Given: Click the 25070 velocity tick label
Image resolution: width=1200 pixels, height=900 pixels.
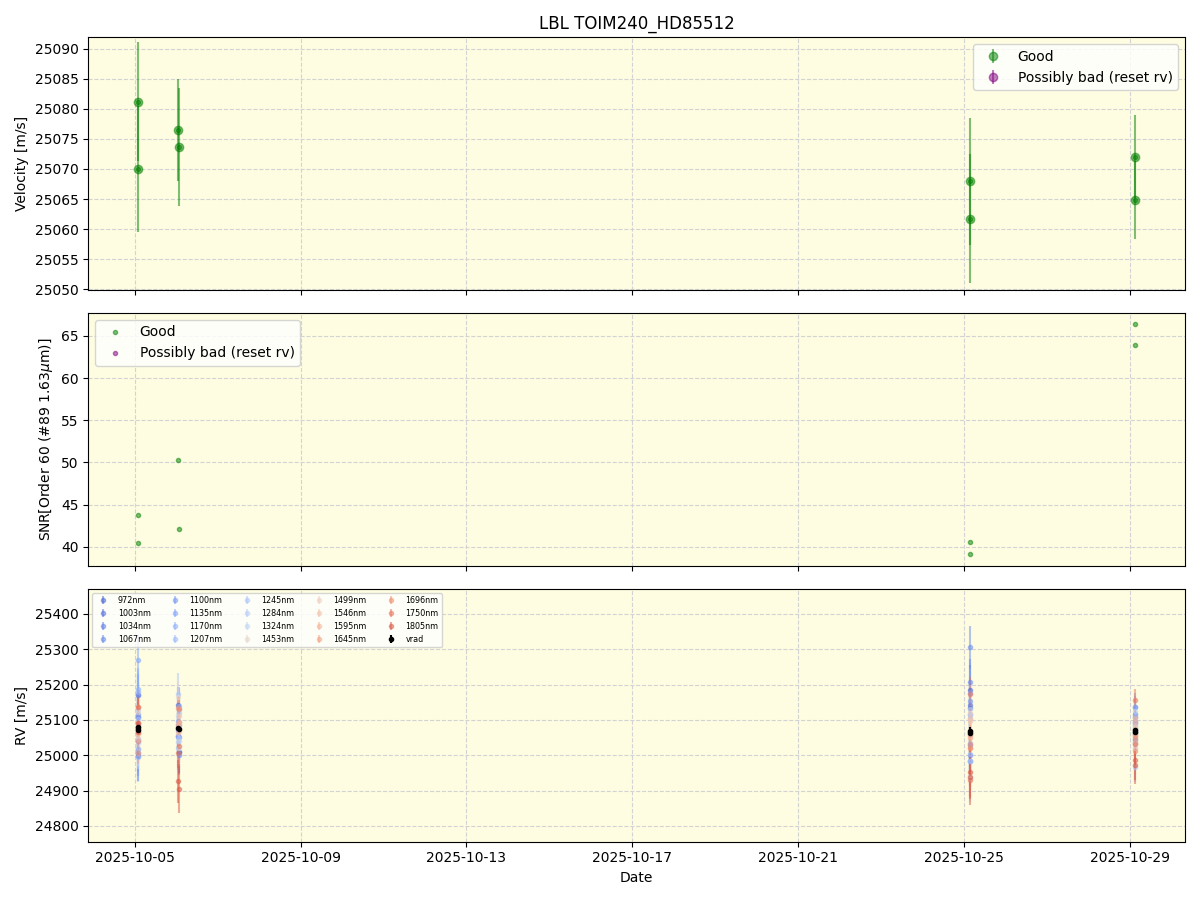Looking at the screenshot, I should [x=59, y=170].
